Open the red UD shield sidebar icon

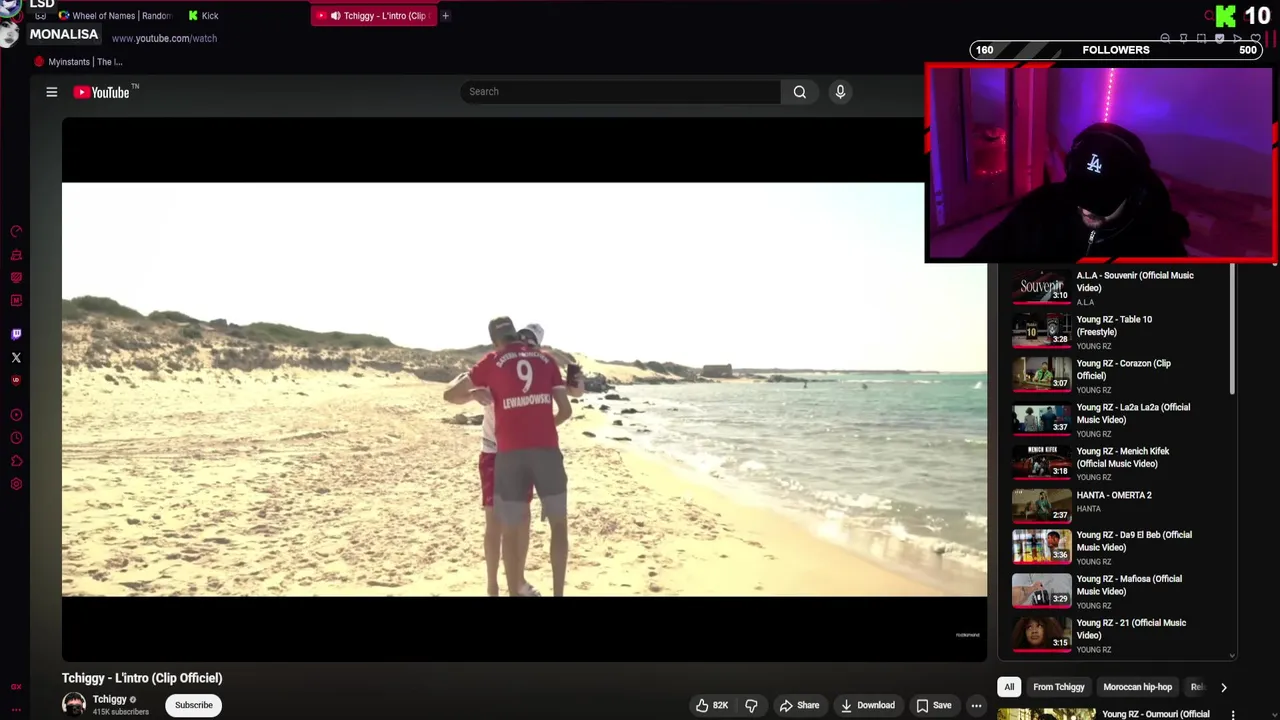click(16, 380)
